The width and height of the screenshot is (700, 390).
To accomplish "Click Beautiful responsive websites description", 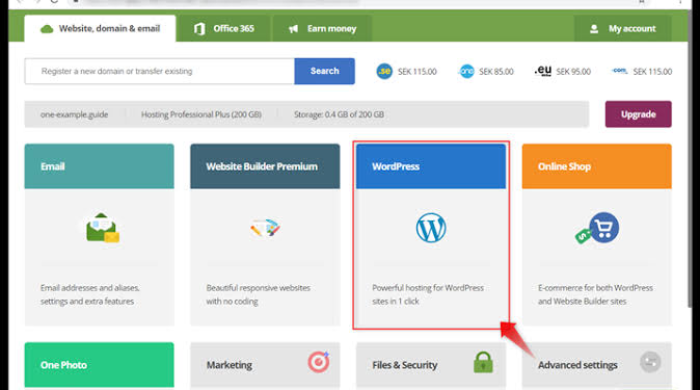I will pos(258,295).
